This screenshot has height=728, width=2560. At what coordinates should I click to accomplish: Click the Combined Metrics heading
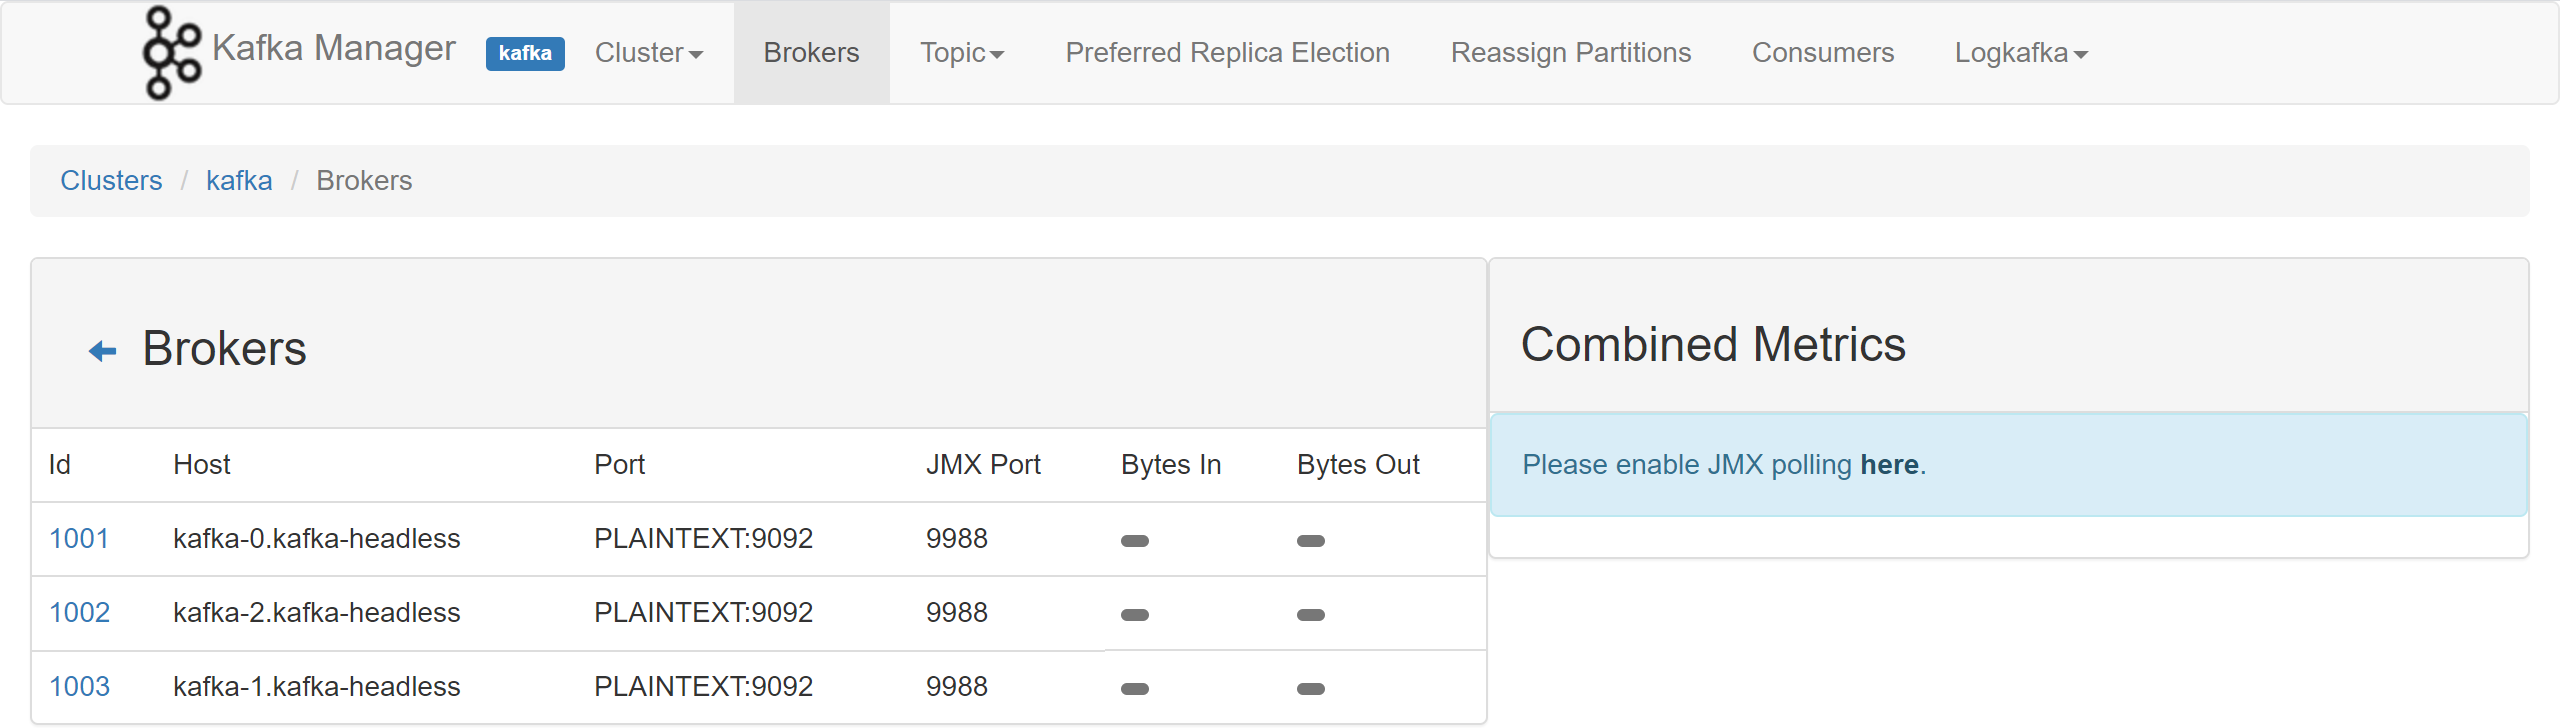tap(1713, 345)
